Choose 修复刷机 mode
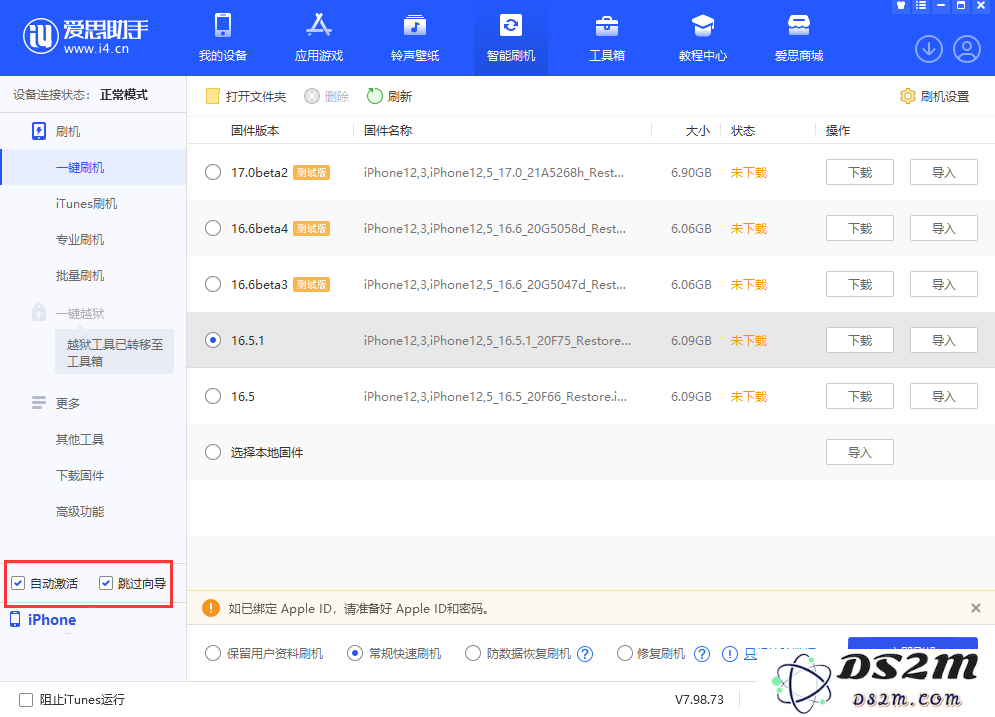Screen dimensions: 995x717 pos(624,653)
